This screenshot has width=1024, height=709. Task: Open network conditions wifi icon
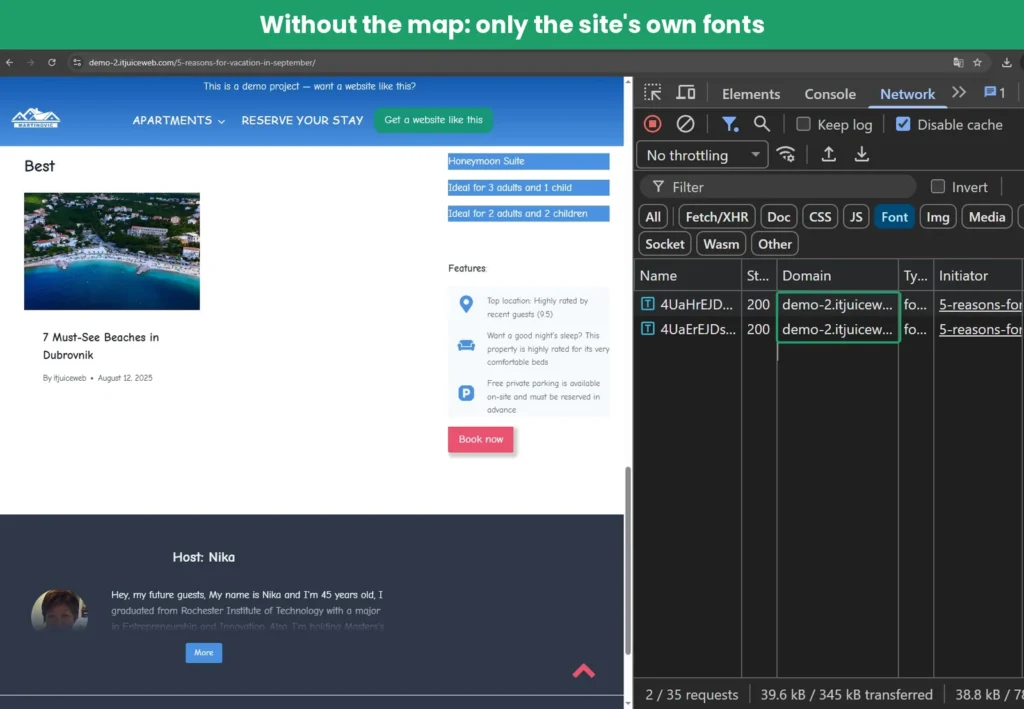(x=786, y=155)
